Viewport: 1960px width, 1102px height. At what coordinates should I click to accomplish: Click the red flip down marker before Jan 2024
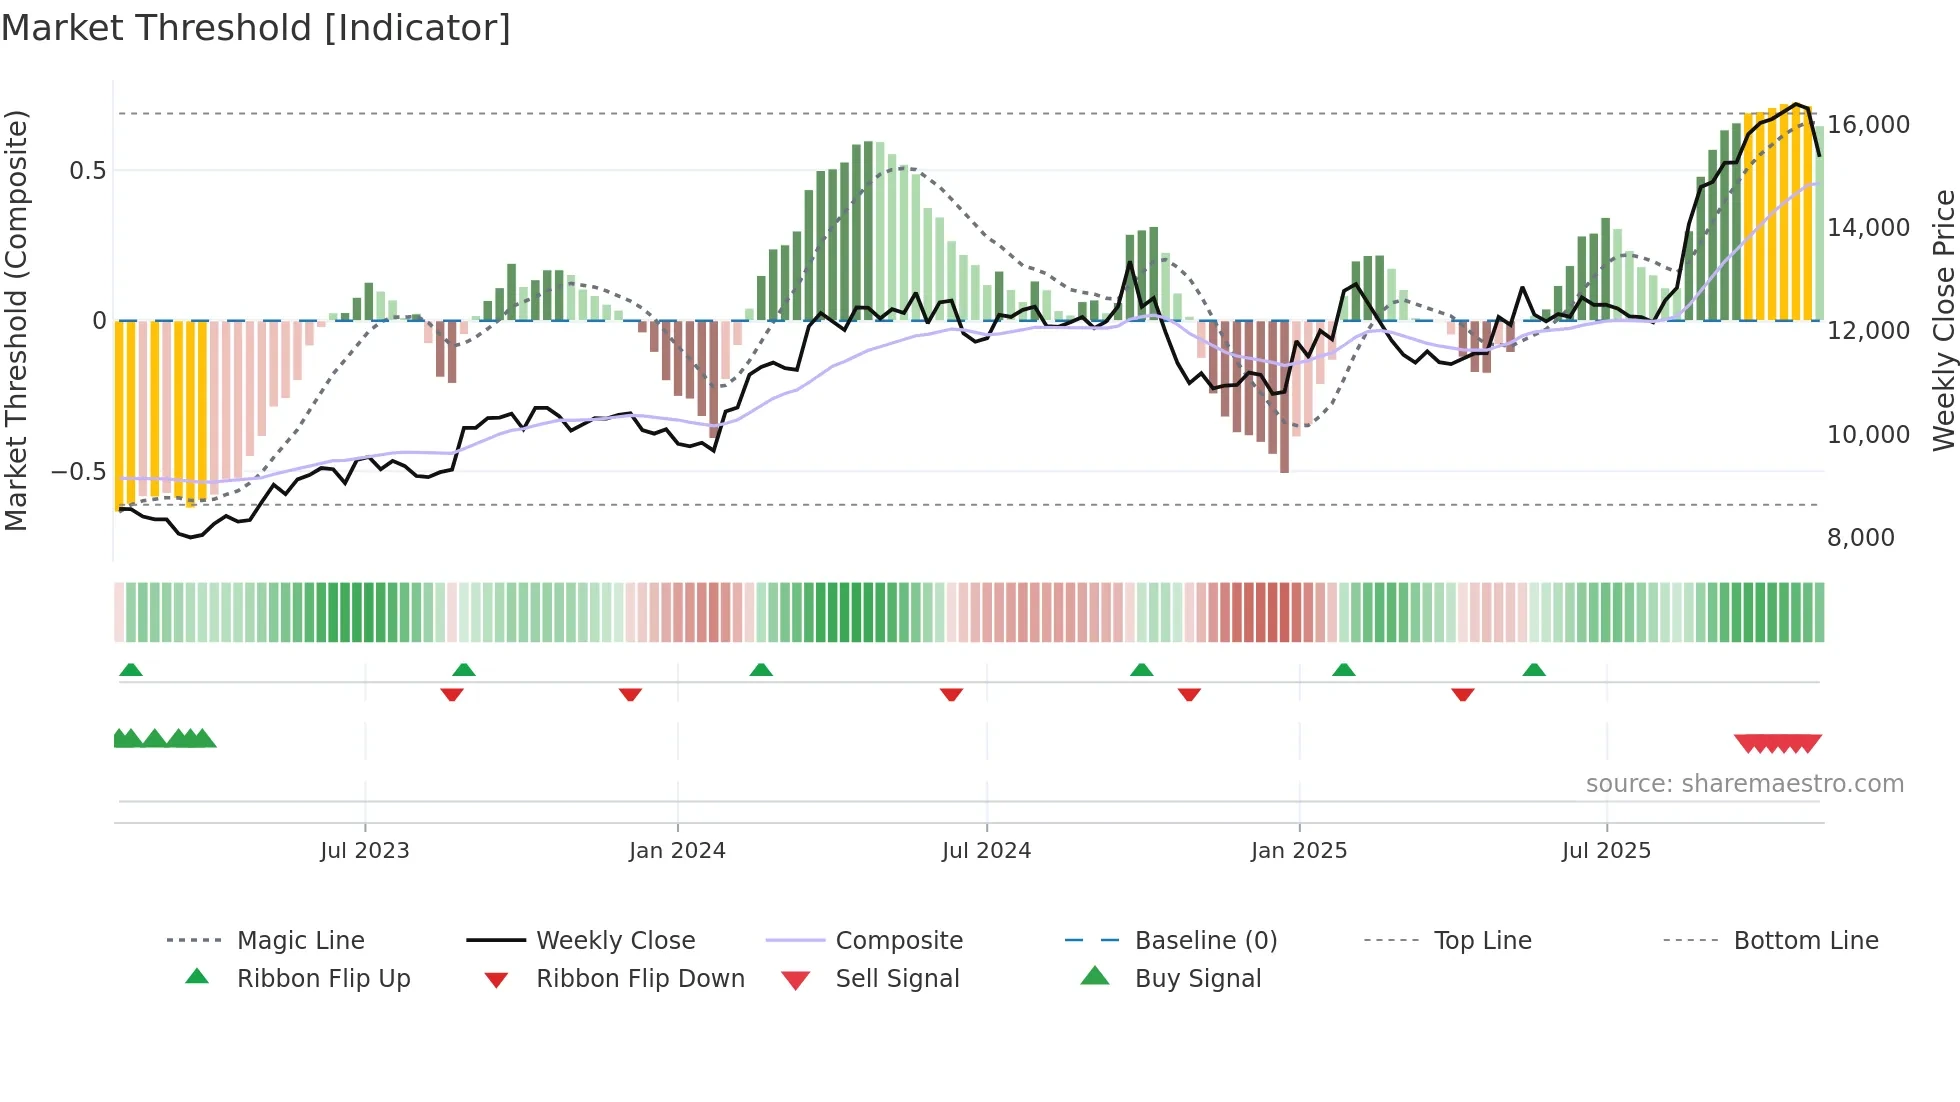(630, 694)
